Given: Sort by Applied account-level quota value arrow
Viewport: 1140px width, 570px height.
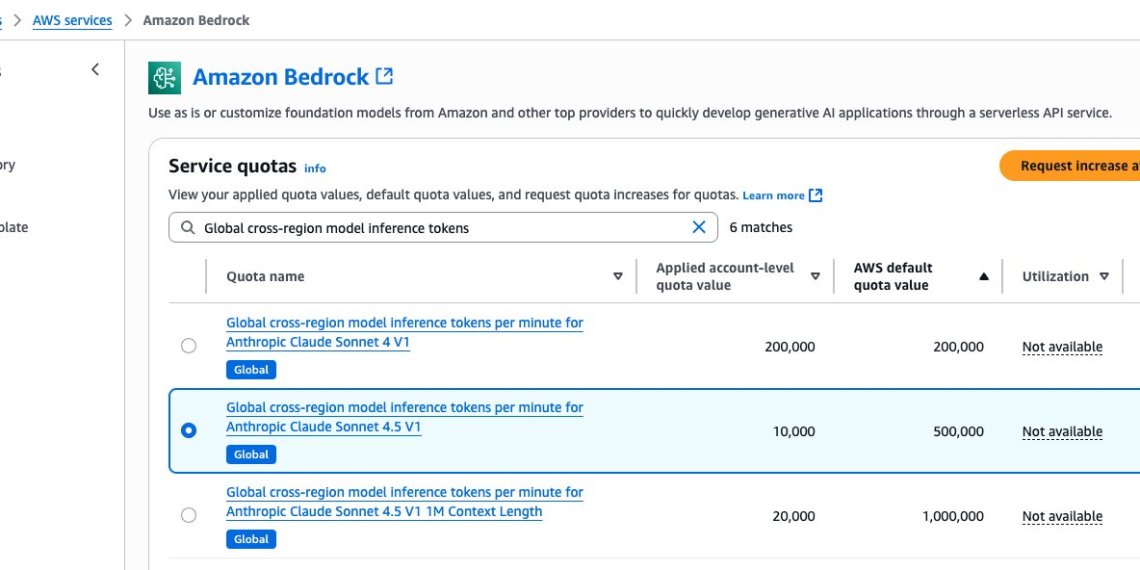Looking at the screenshot, I should coord(815,276).
